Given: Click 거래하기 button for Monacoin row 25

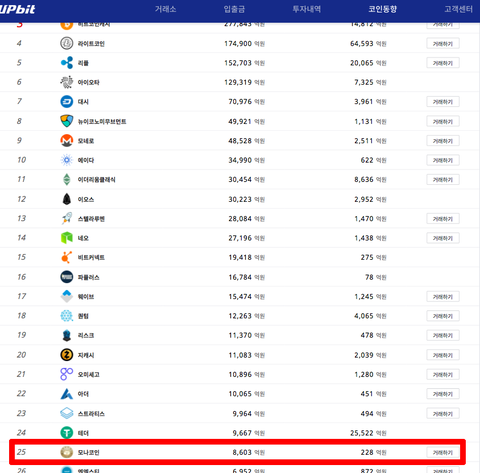Looking at the screenshot, I should pos(443,452).
